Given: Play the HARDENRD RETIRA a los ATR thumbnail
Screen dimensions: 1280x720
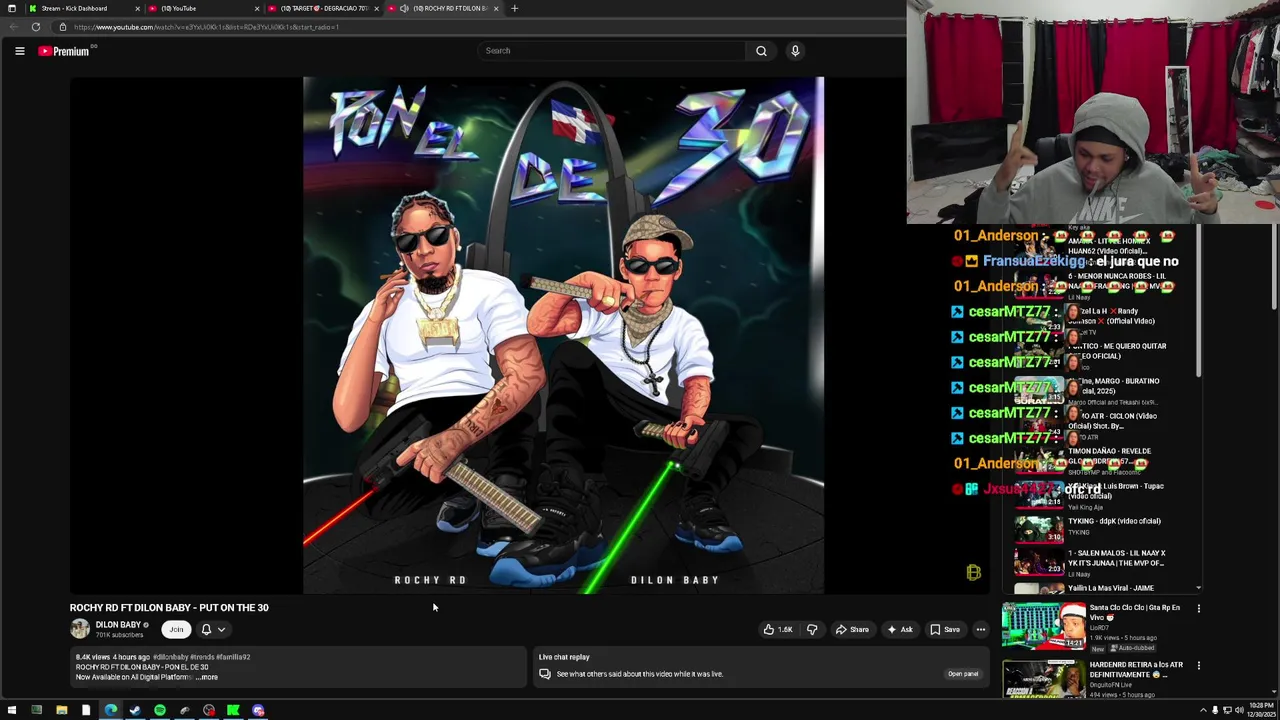Looking at the screenshot, I should point(1043,680).
